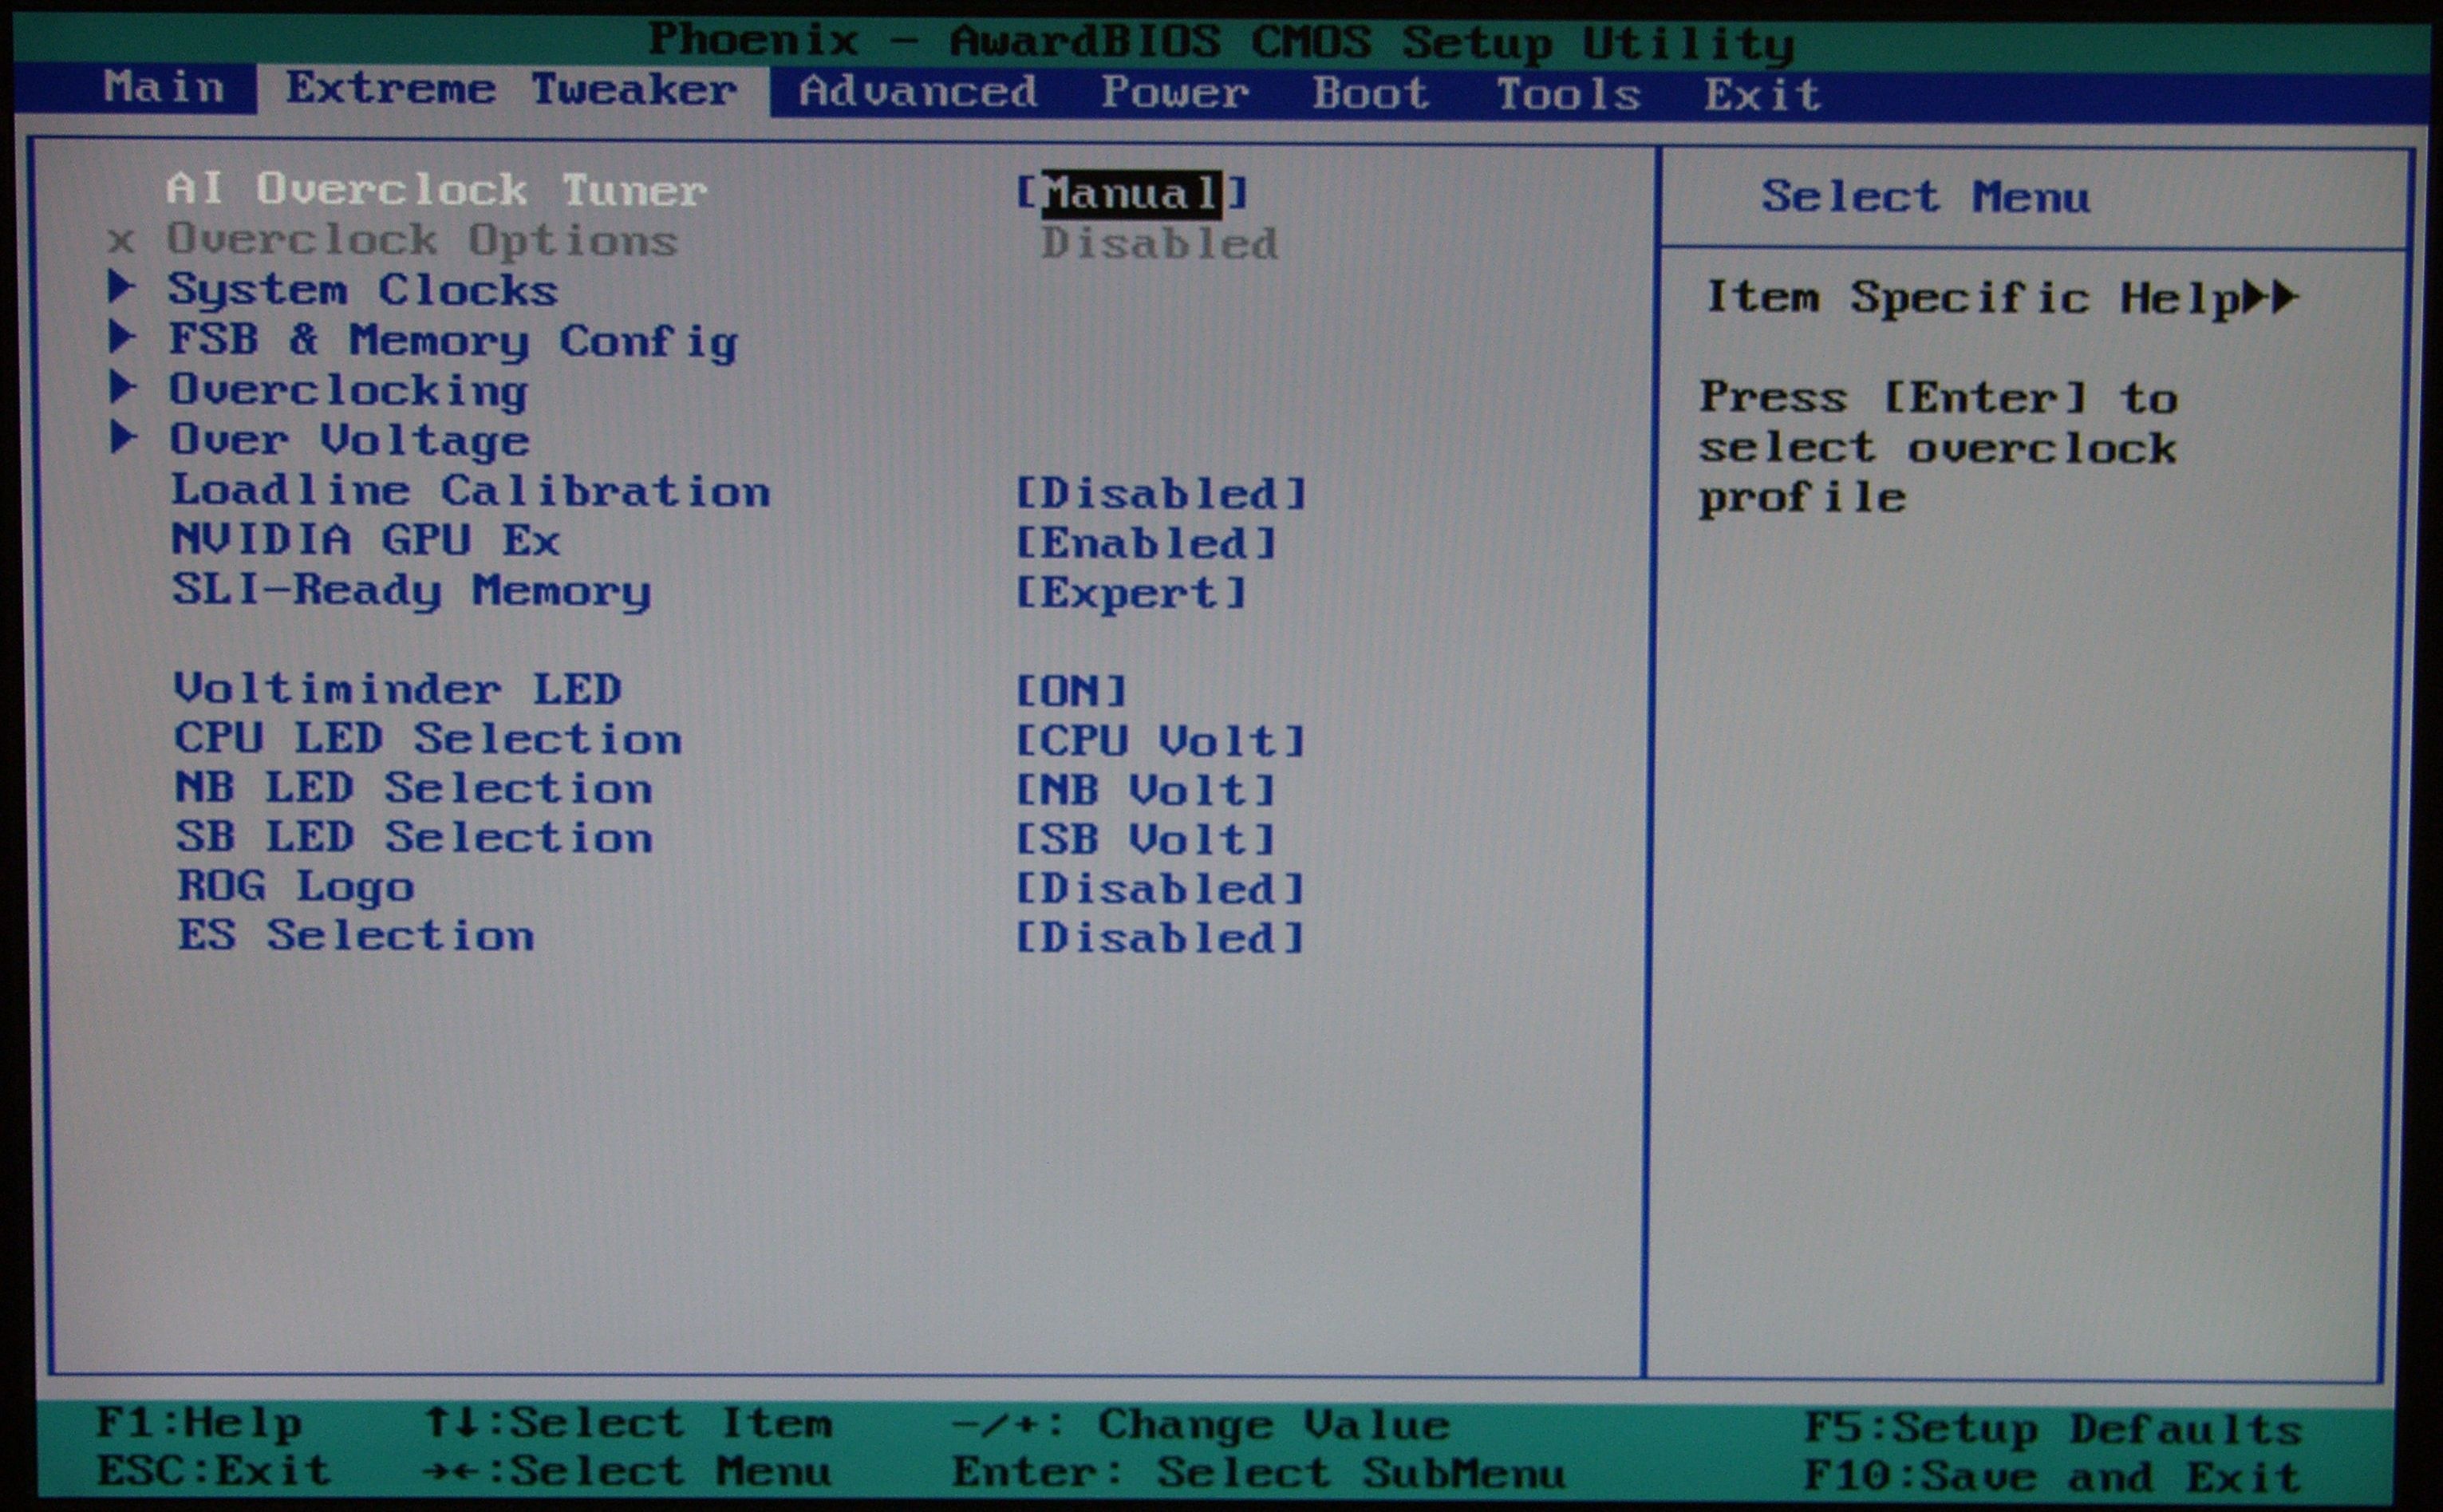This screenshot has width=2443, height=1512.
Task: Click the Select Menu heading
Action: coord(1925,196)
